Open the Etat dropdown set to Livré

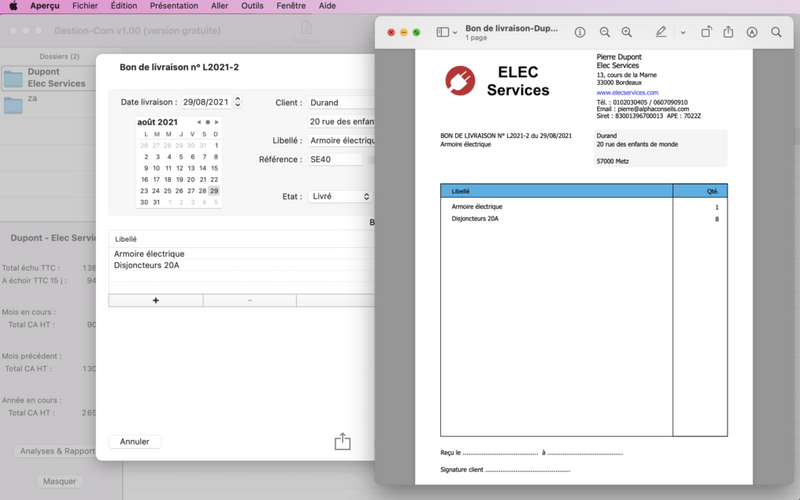pyautogui.click(x=340, y=196)
